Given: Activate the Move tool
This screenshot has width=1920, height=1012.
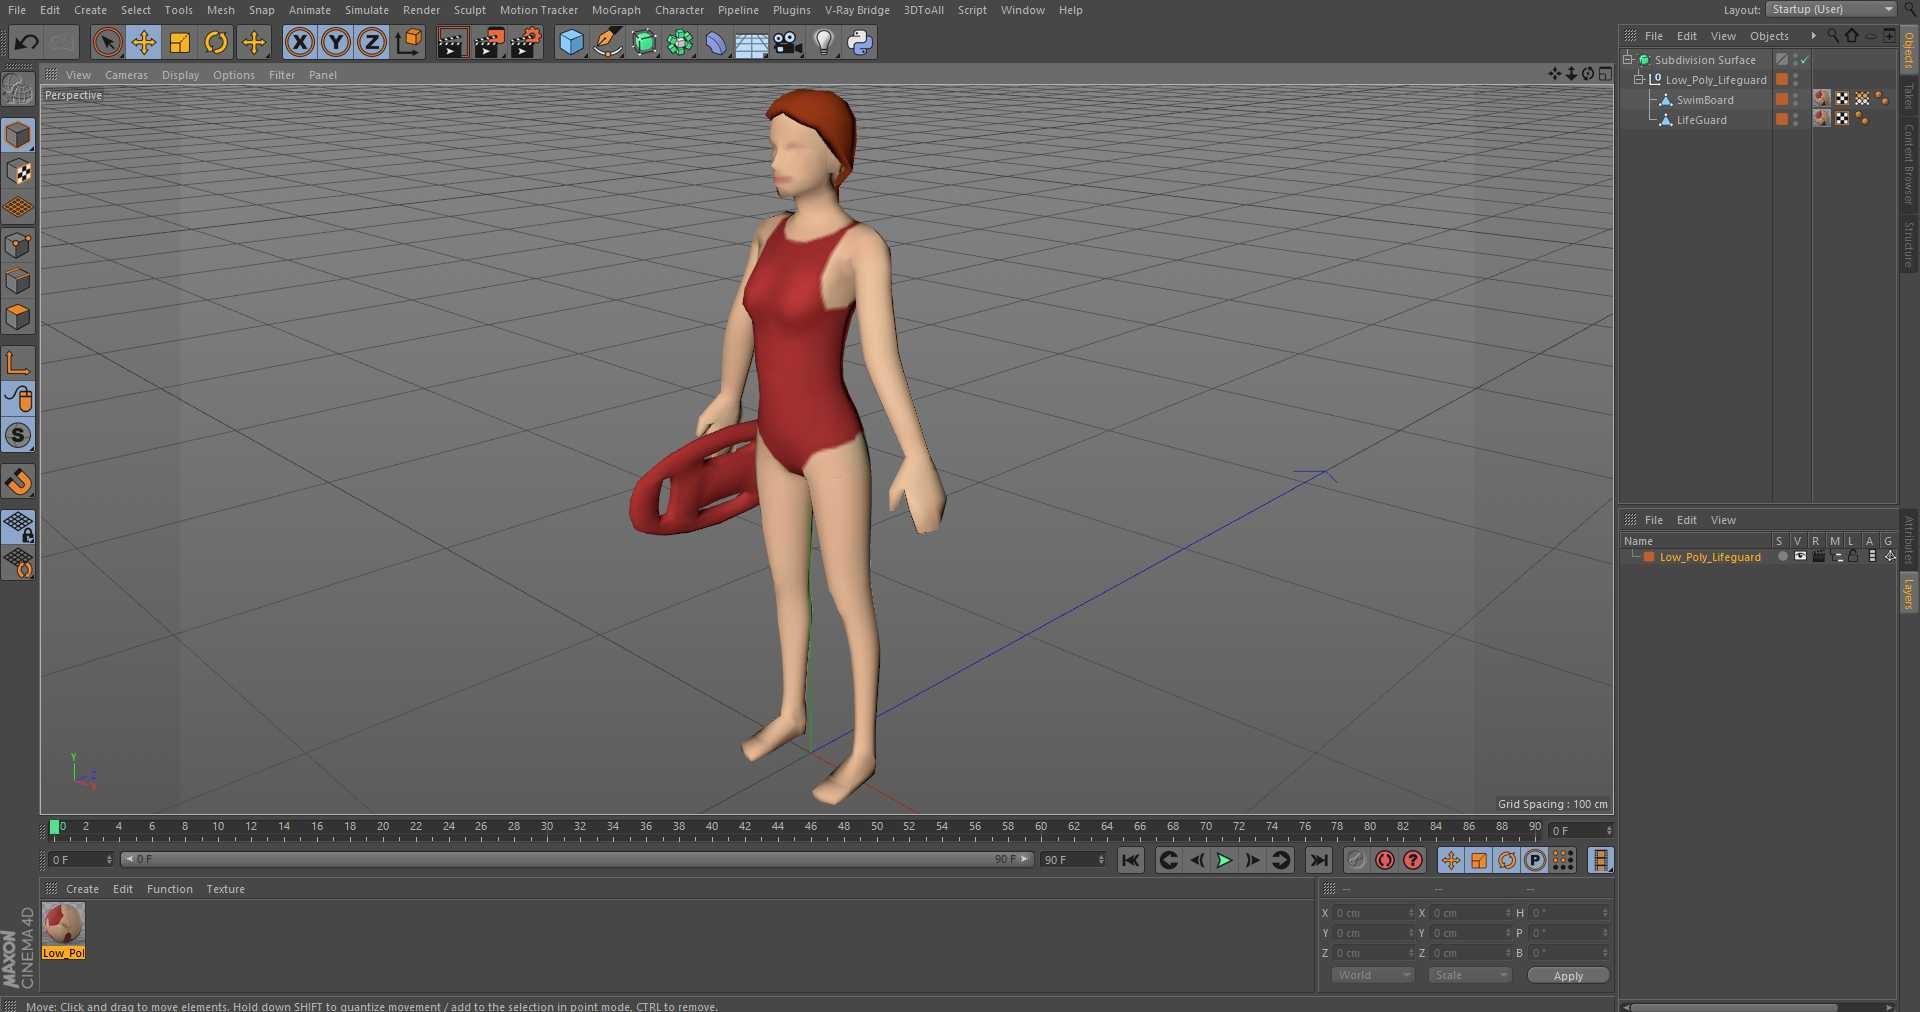Looking at the screenshot, I should (x=144, y=42).
